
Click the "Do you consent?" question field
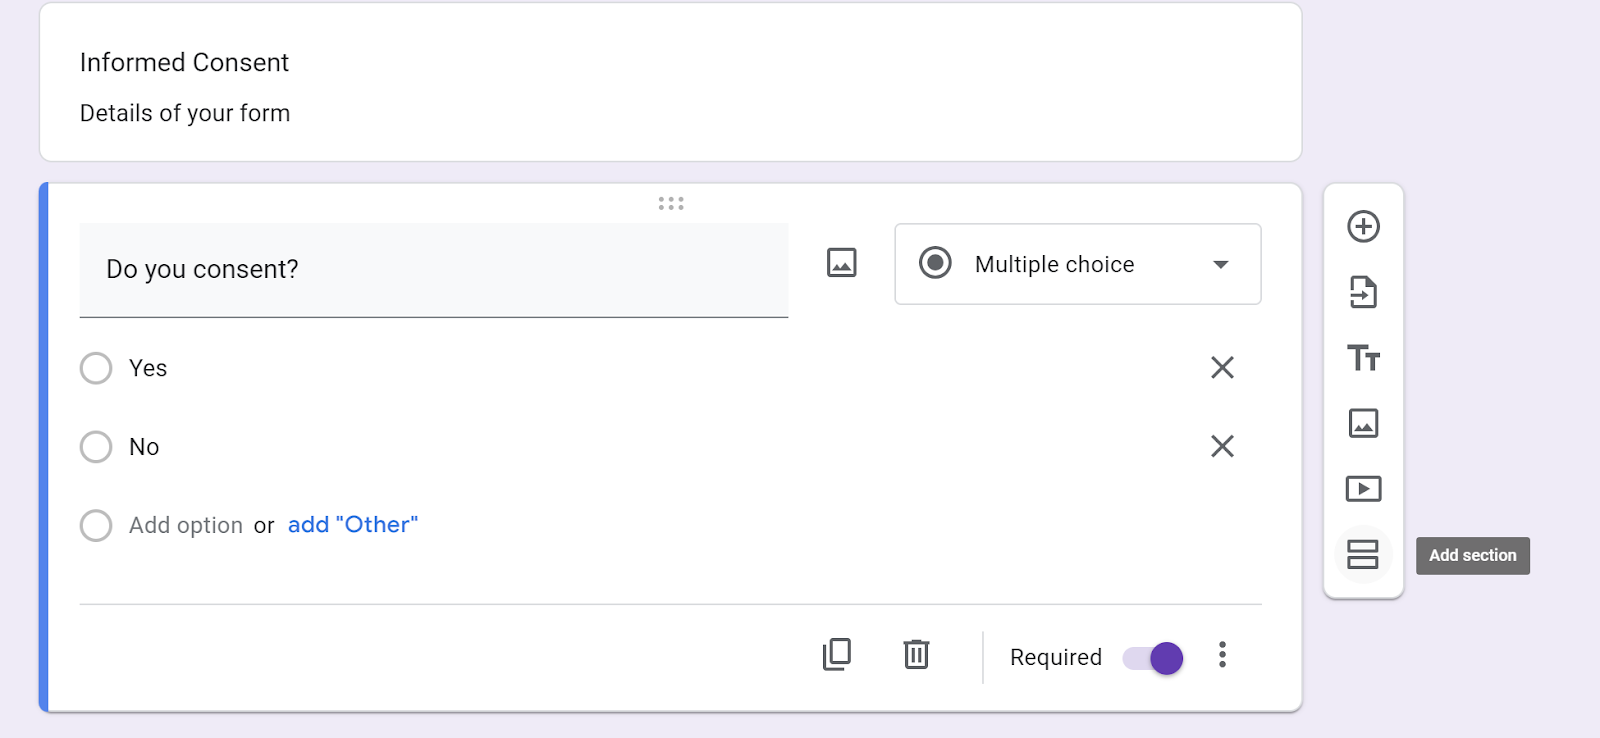pyautogui.click(x=433, y=269)
